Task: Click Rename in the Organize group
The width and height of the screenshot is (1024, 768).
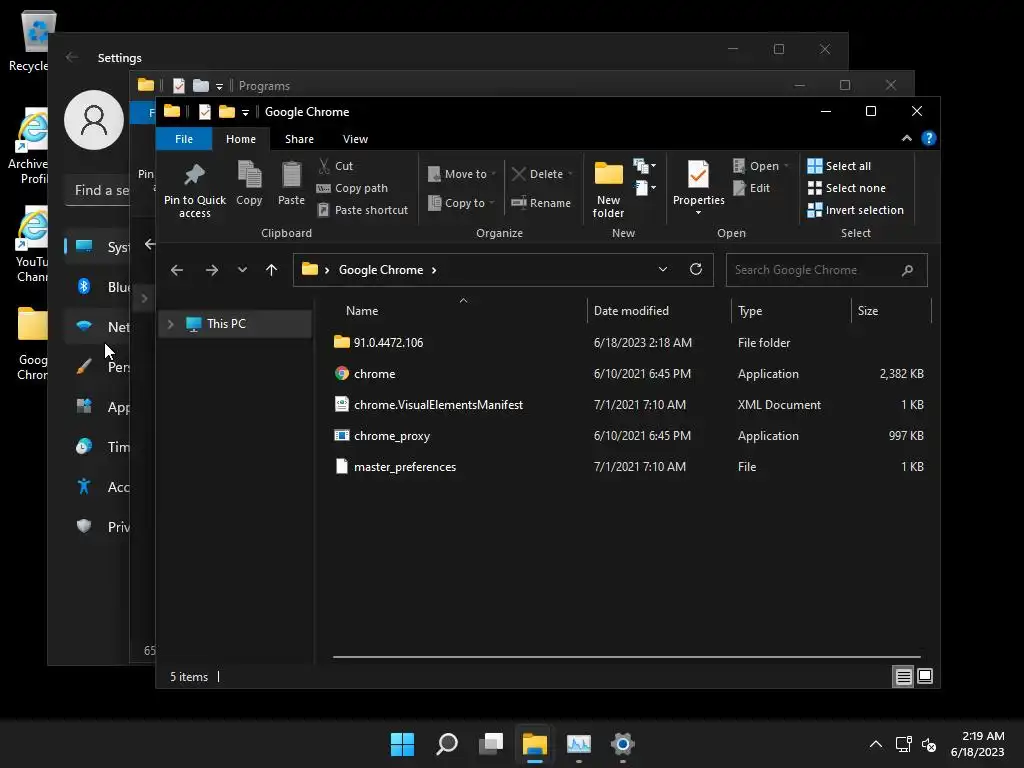Action: tap(541, 203)
